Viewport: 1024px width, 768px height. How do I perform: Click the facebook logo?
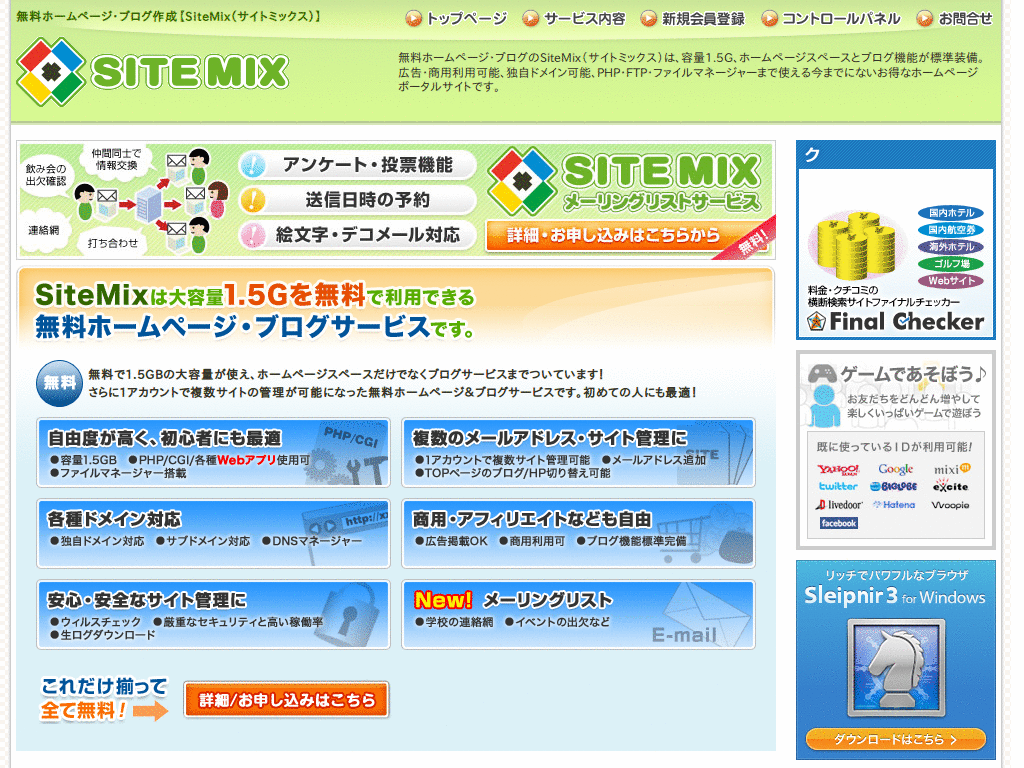click(839, 523)
